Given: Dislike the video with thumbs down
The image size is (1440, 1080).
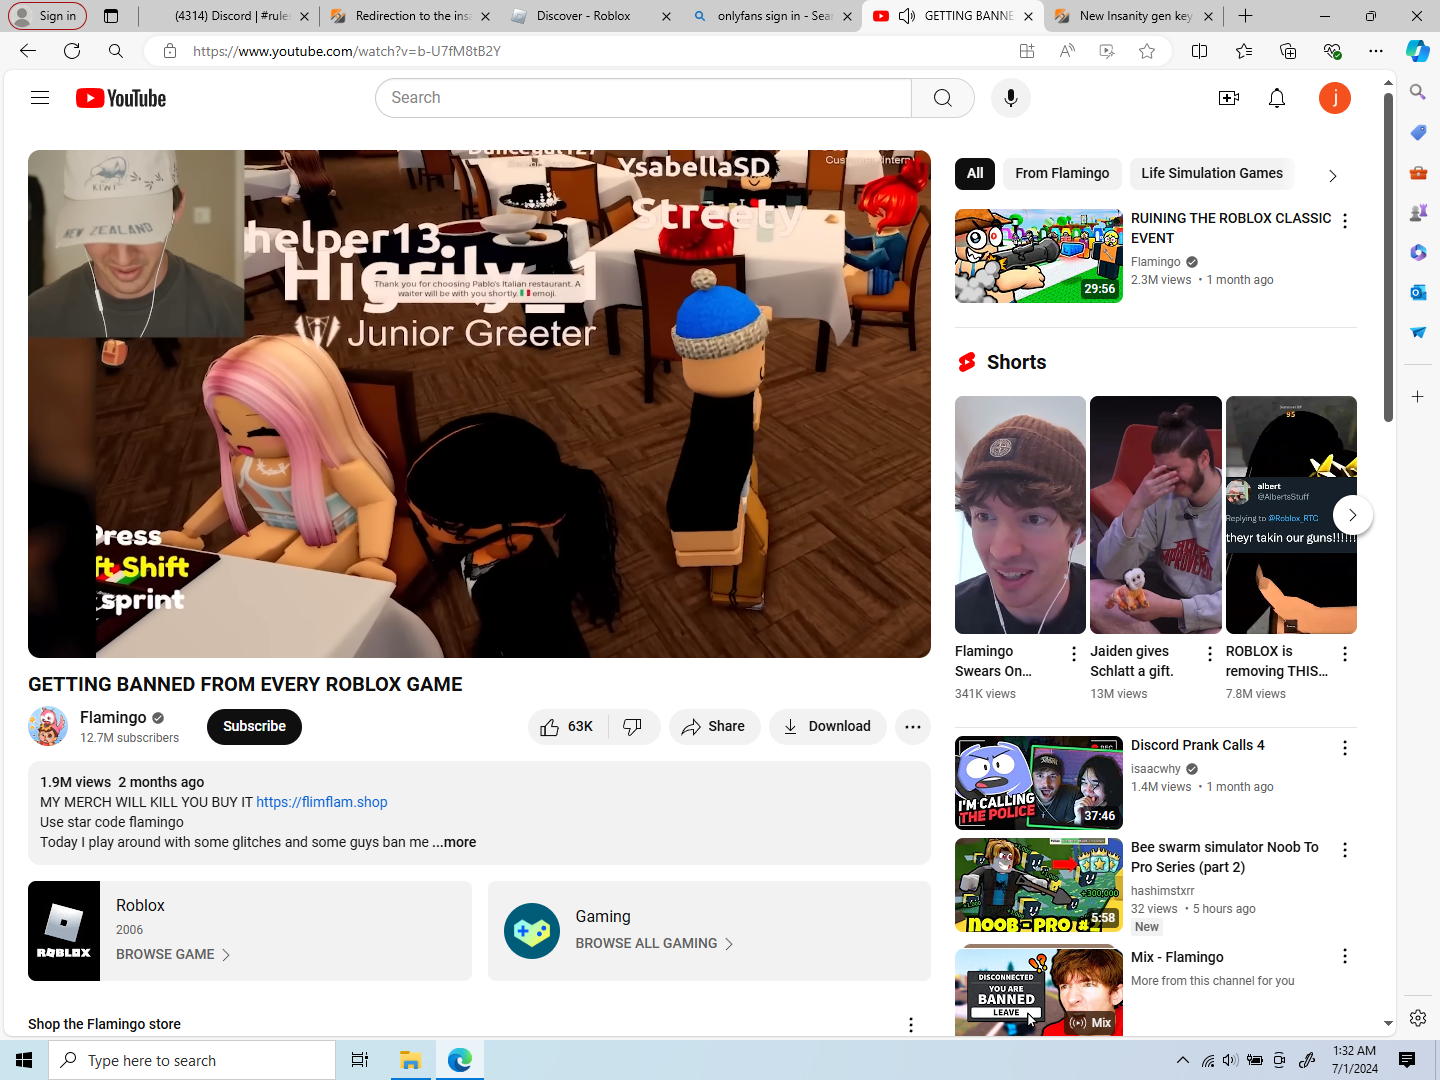Looking at the screenshot, I should [x=633, y=727].
